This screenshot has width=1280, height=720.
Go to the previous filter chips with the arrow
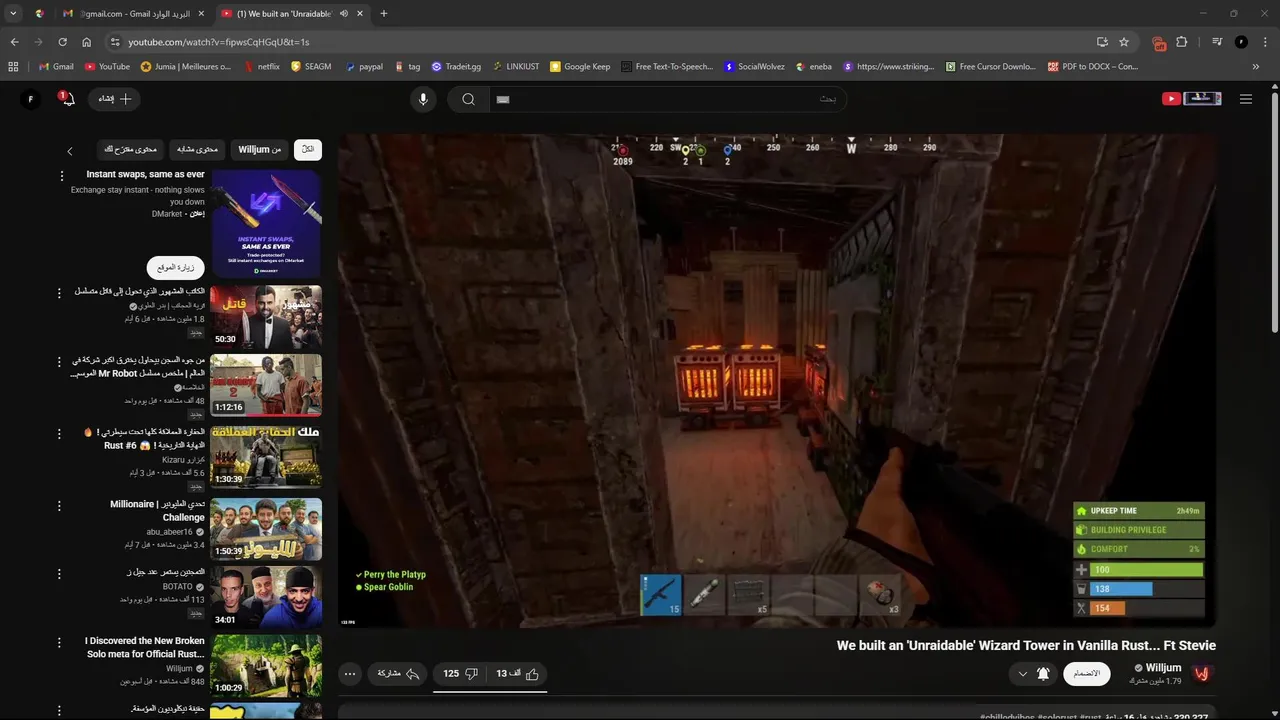click(x=70, y=151)
